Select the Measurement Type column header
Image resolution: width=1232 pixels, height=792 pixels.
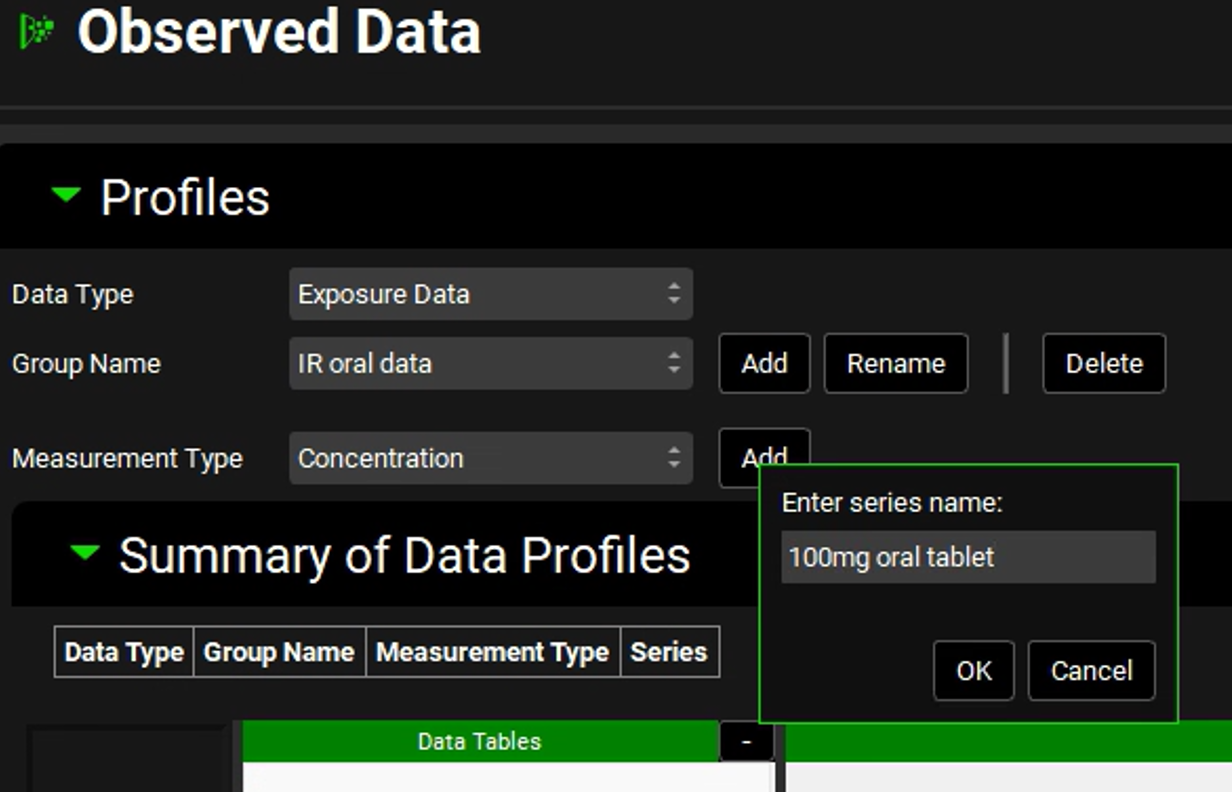point(492,652)
